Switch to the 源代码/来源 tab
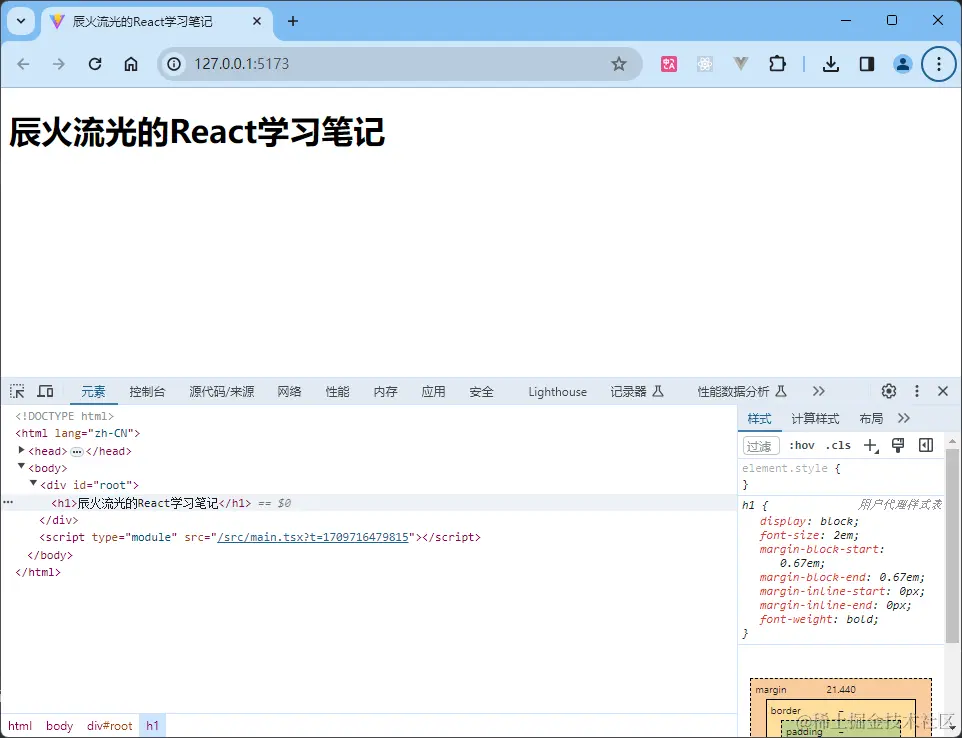The height and width of the screenshot is (738, 962). (221, 391)
